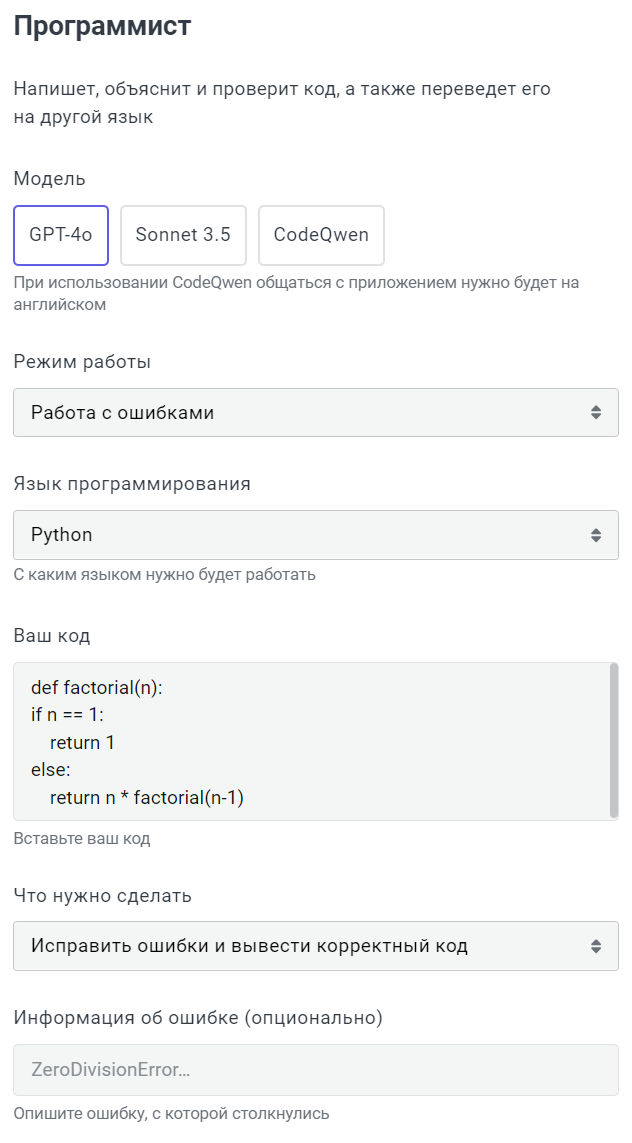Click the arrows icon in the Python selector
The height and width of the screenshot is (1143, 632).
pyautogui.click(x=596, y=535)
